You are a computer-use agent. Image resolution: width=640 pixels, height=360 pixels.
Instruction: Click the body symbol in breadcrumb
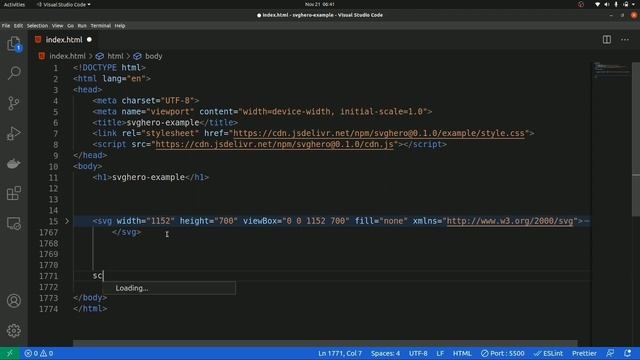point(148,56)
